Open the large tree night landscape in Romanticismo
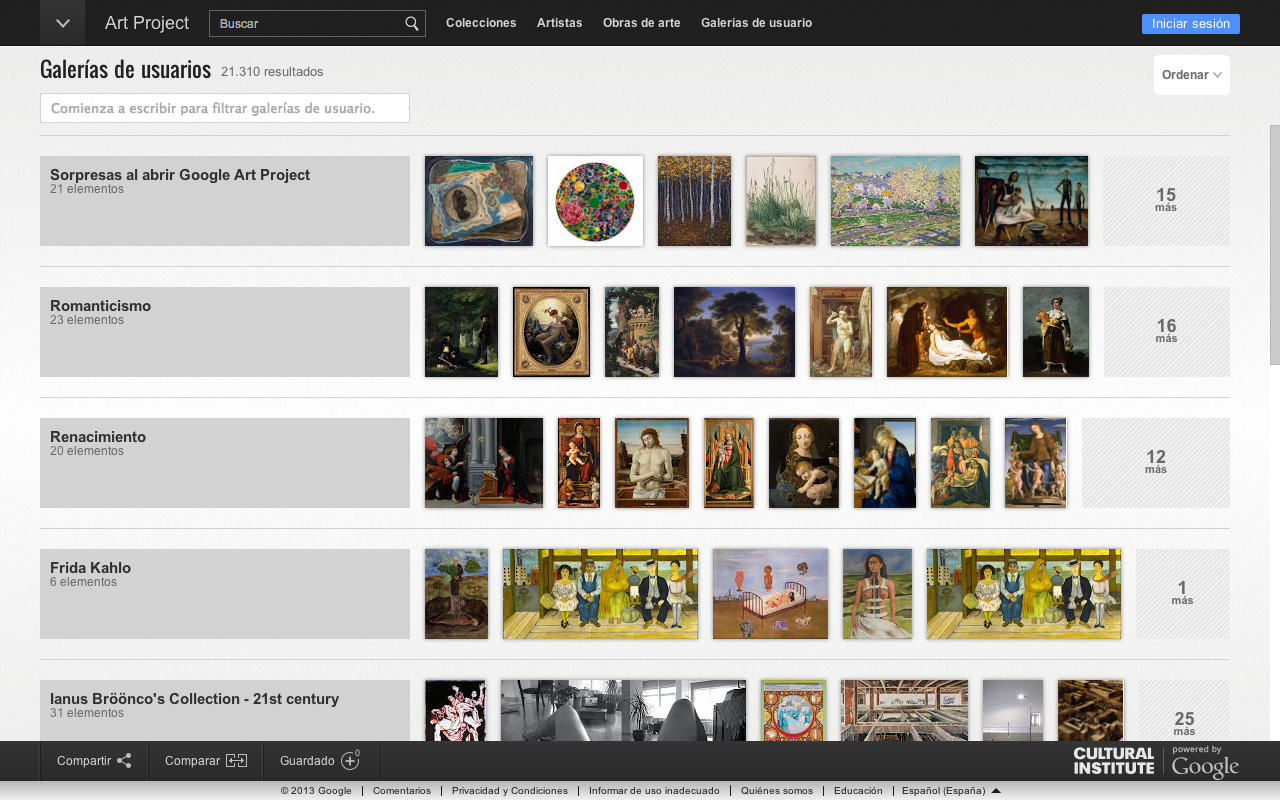 coord(734,332)
